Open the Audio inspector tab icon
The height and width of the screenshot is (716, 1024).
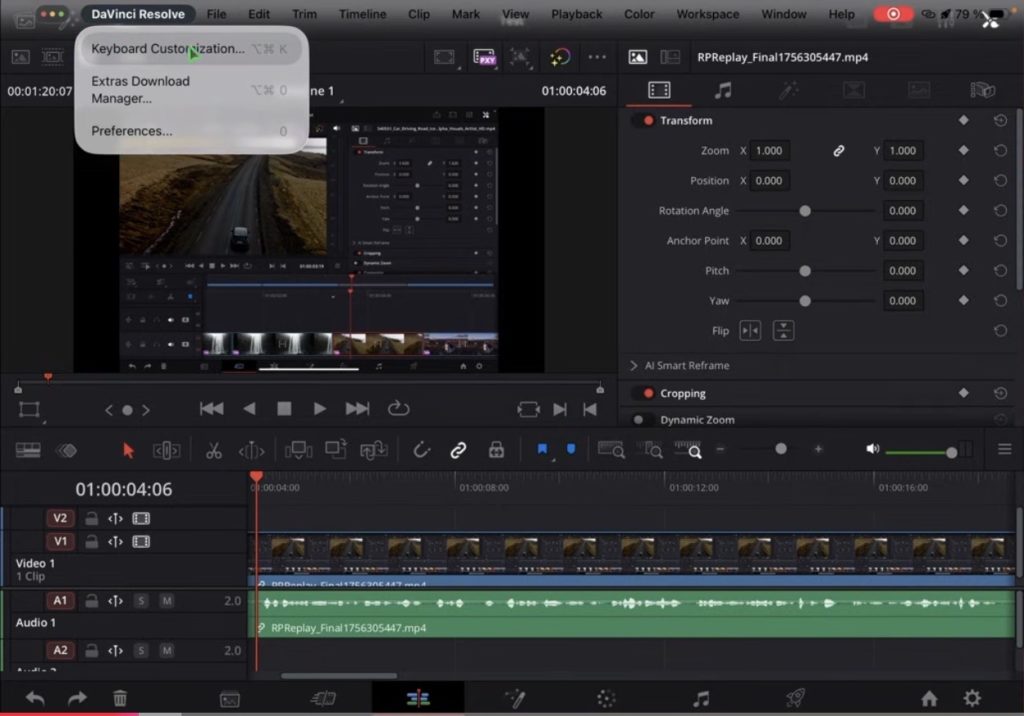click(x=724, y=90)
